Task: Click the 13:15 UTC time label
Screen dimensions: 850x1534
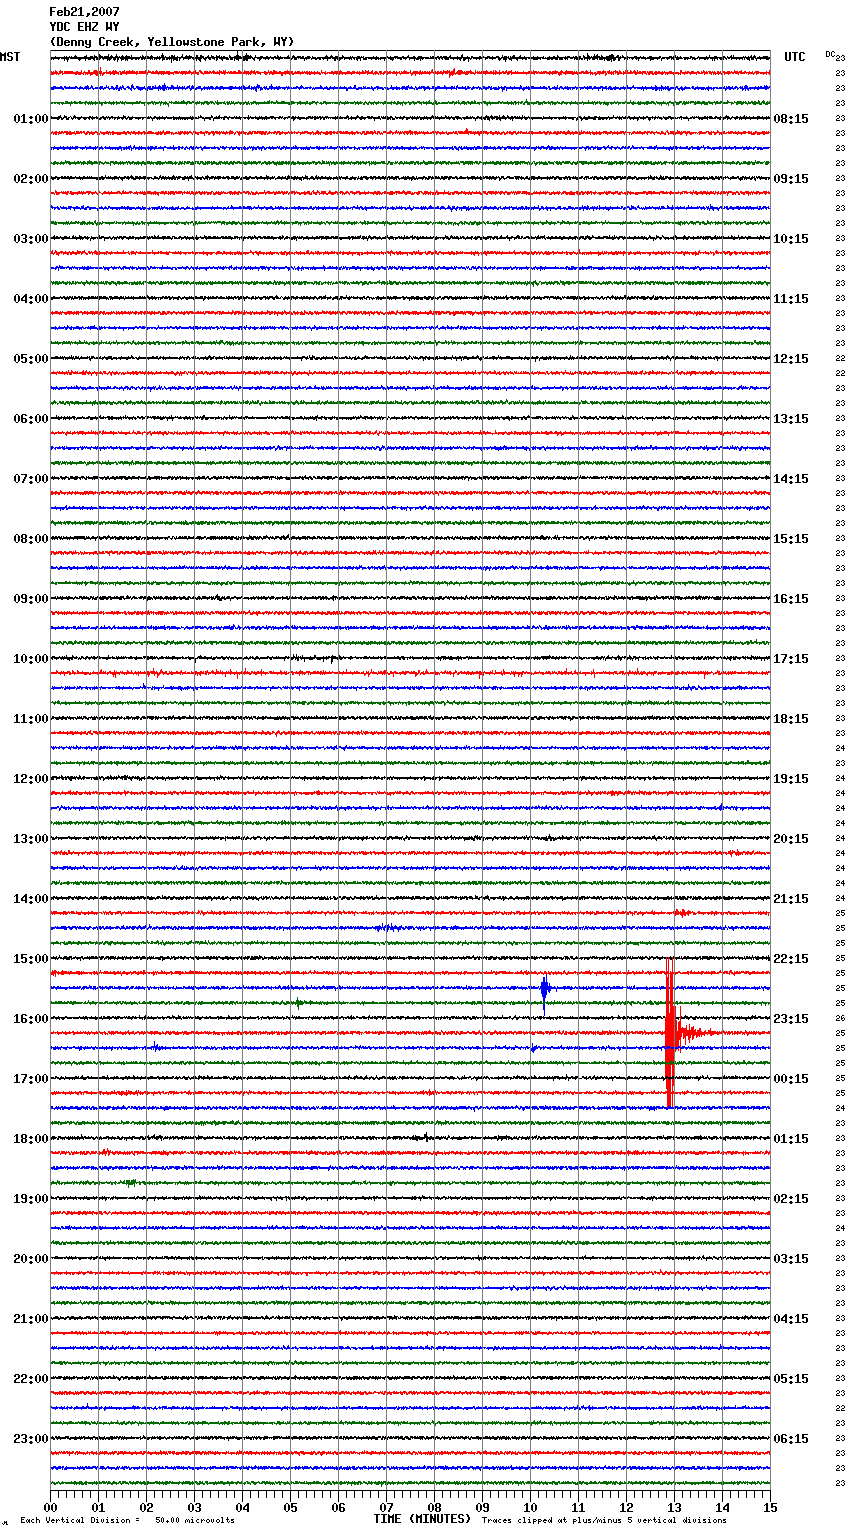Action: pos(791,419)
